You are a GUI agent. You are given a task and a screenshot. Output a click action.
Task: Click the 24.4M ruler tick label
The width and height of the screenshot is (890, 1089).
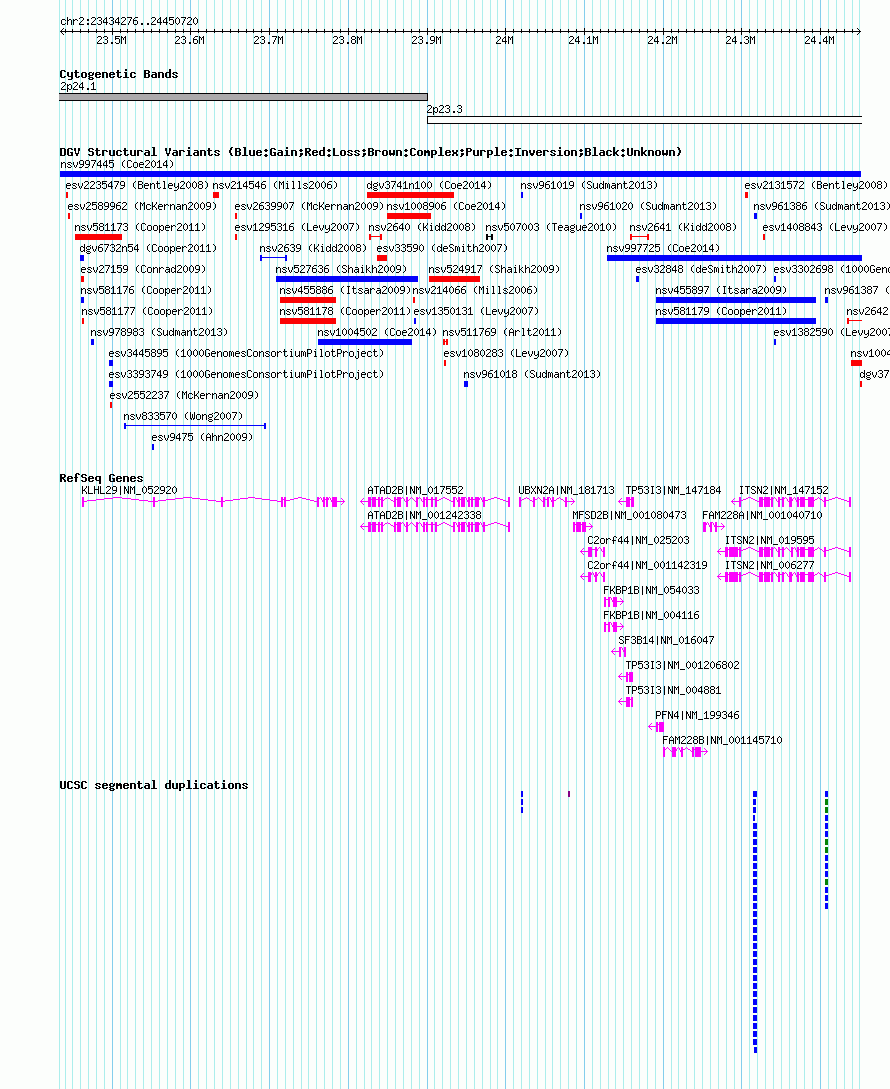[819, 40]
